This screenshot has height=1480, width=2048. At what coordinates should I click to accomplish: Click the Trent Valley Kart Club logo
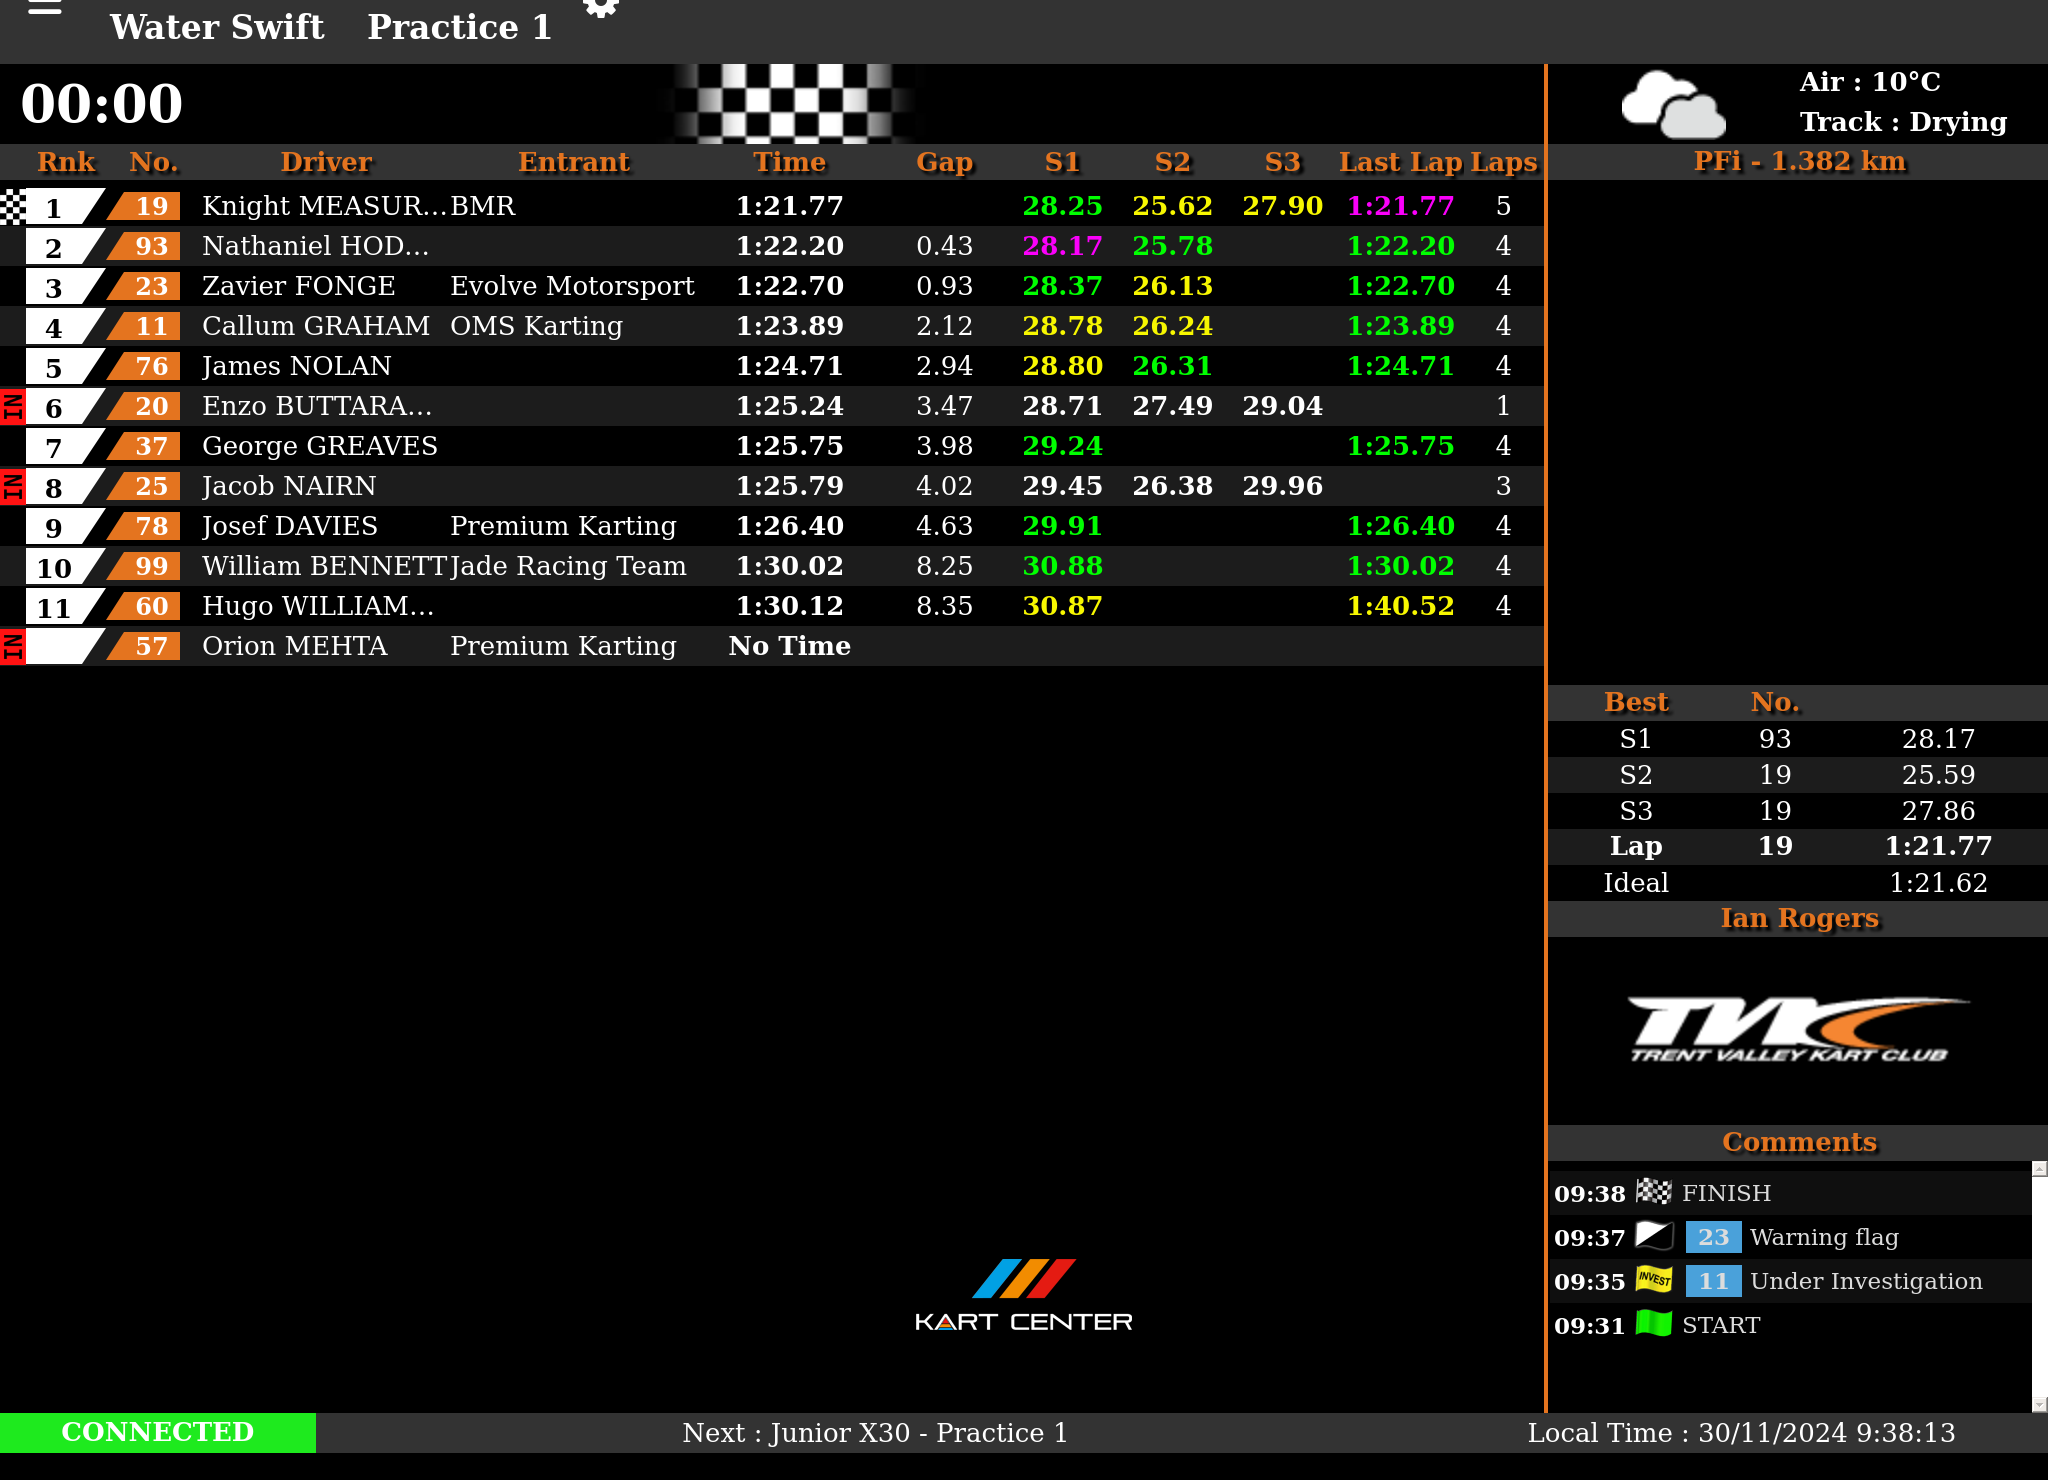[x=1797, y=1029]
